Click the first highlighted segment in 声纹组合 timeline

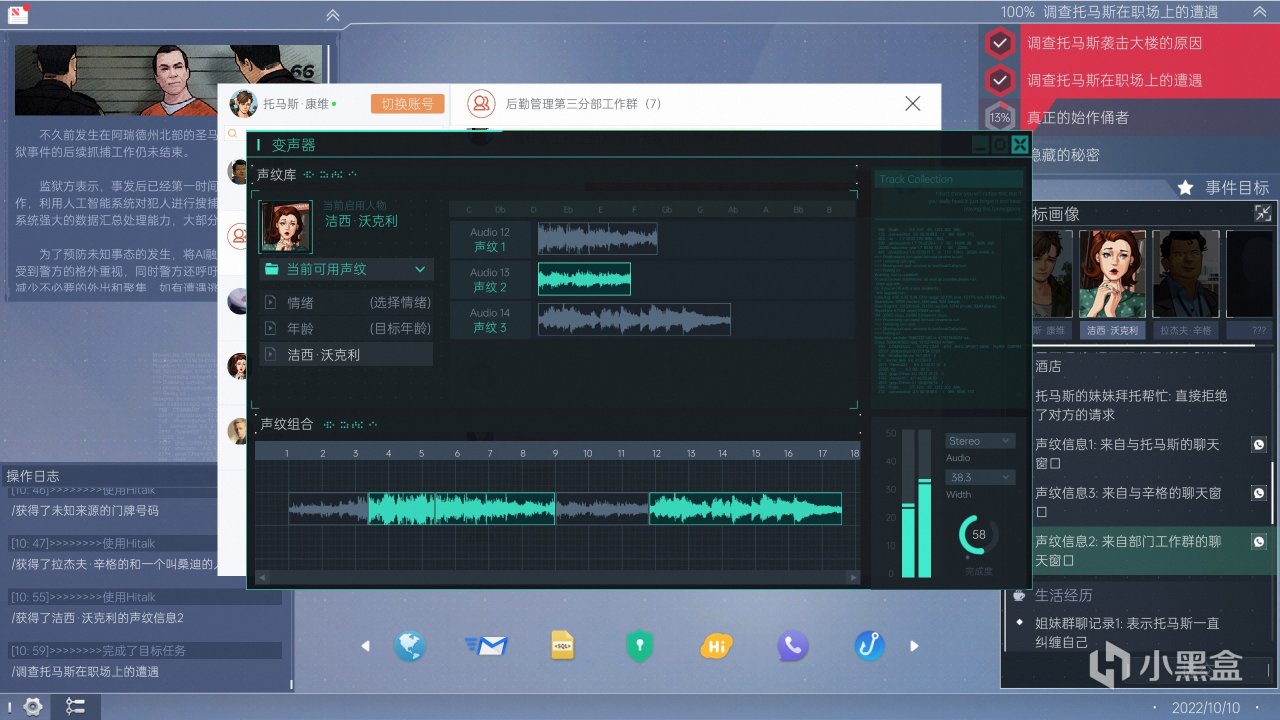(461, 509)
